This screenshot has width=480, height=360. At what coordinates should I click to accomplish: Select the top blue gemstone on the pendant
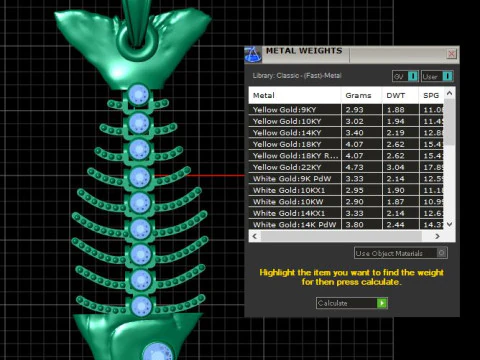(138, 94)
